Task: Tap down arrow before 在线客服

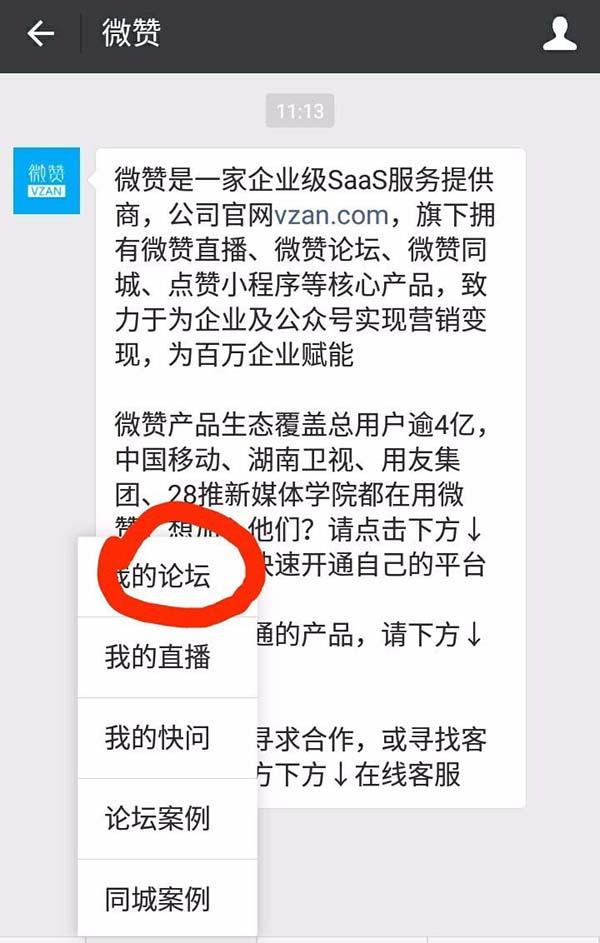Action: click(x=340, y=775)
